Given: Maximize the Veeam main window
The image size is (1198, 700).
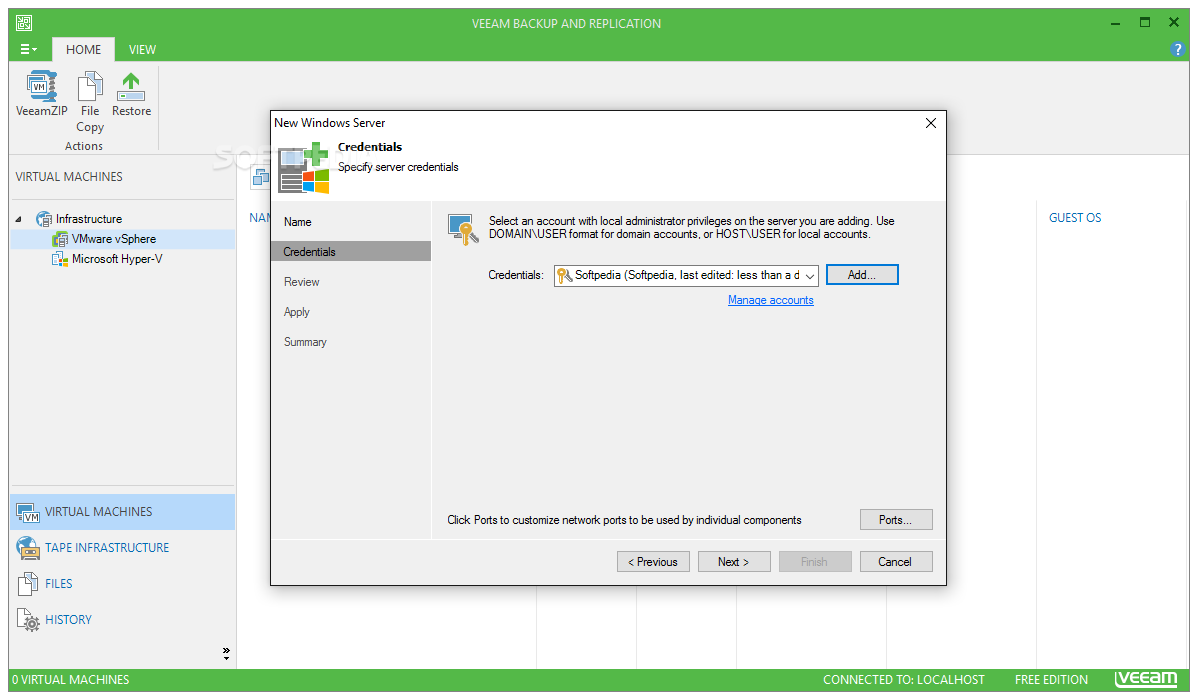Looking at the screenshot, I should pyautogui.click(x=1145, y=23).
